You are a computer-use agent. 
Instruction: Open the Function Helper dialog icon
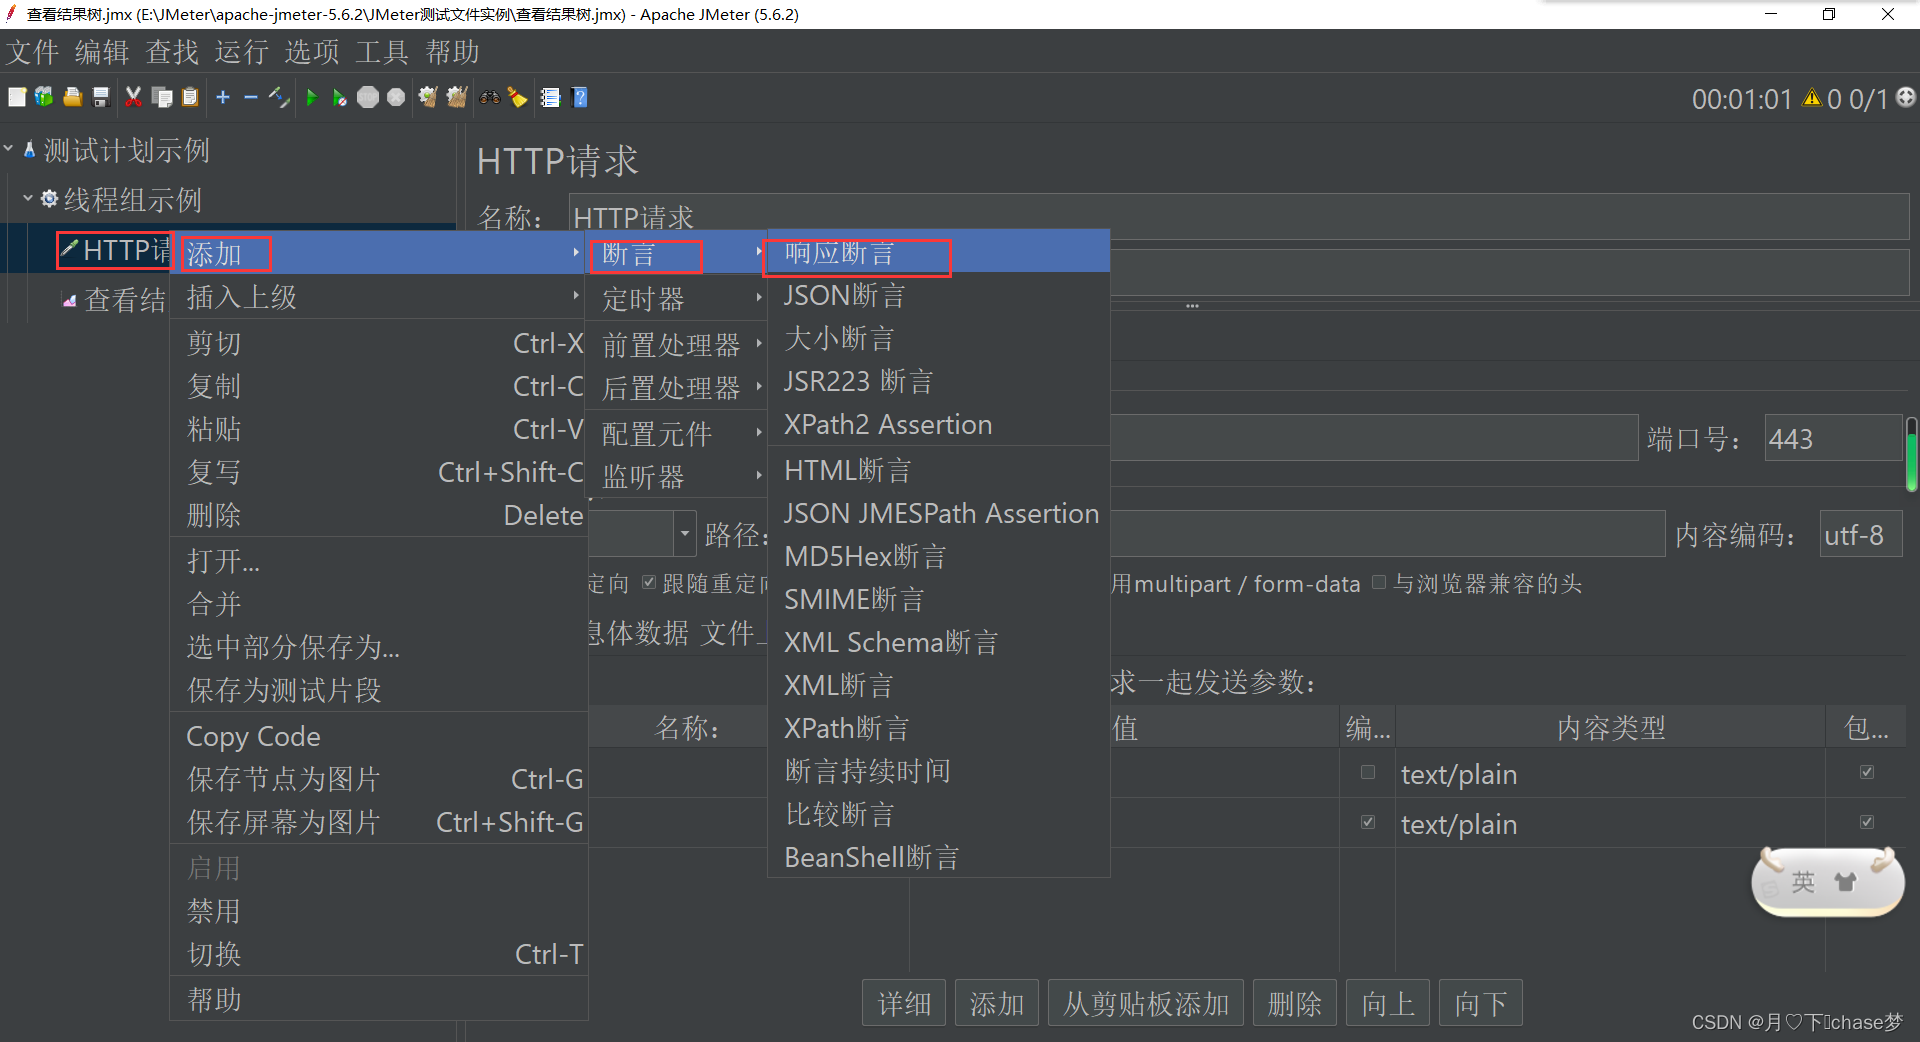click(550, 97)
